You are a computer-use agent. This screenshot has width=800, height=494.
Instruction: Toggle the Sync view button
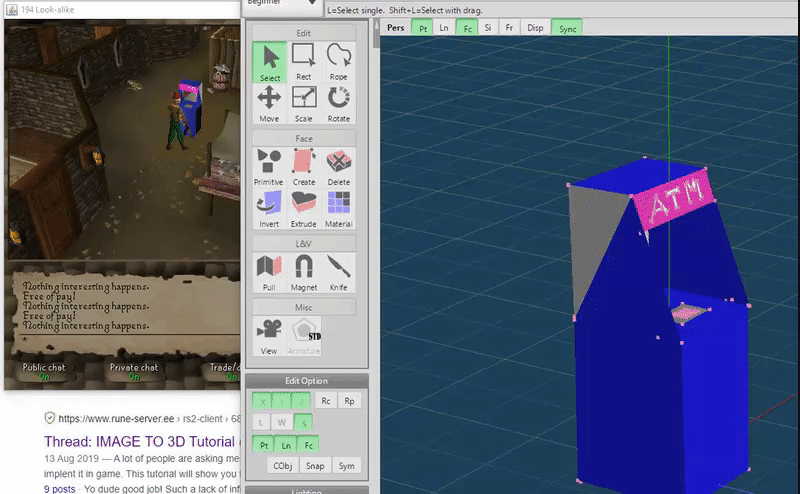coord(567,28)
